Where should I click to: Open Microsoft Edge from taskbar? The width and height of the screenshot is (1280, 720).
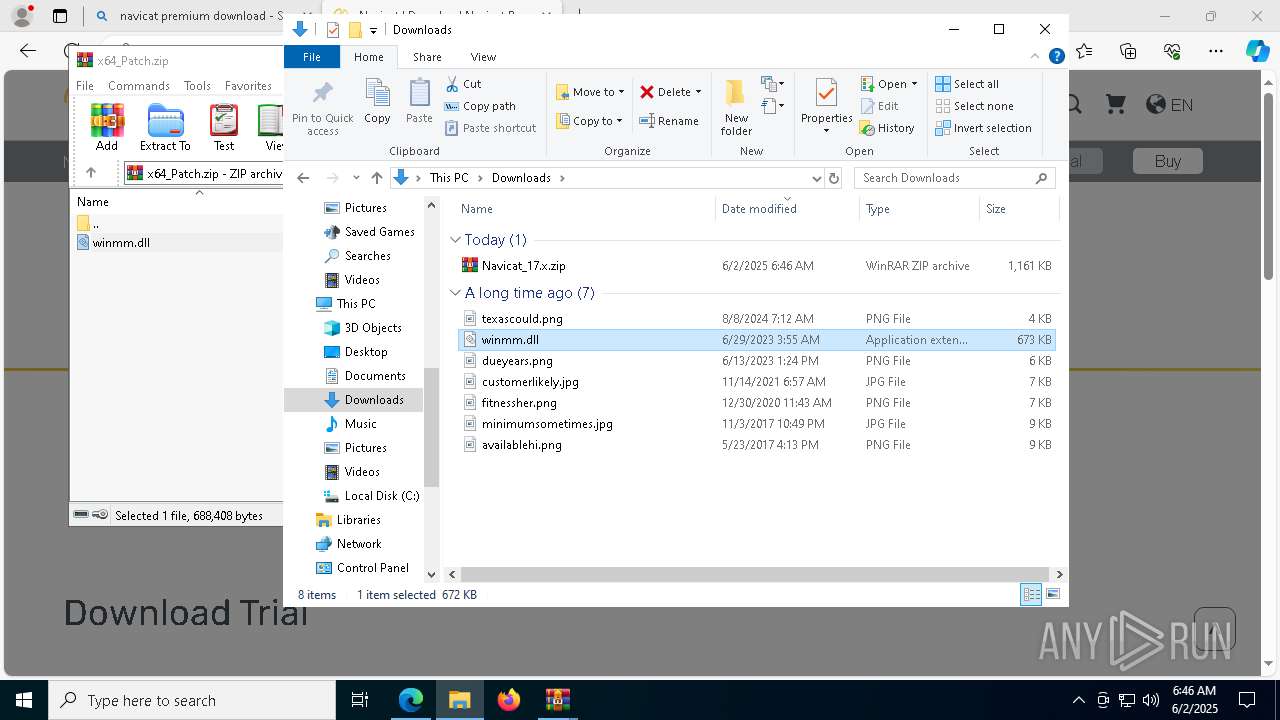click(x=411, y=700)
